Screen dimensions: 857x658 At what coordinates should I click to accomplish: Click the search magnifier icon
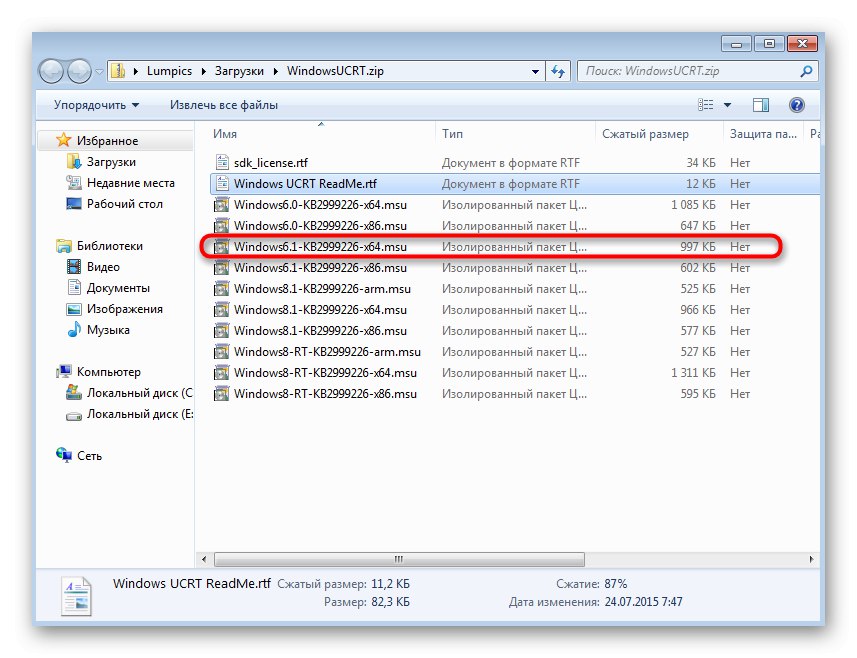806,71
